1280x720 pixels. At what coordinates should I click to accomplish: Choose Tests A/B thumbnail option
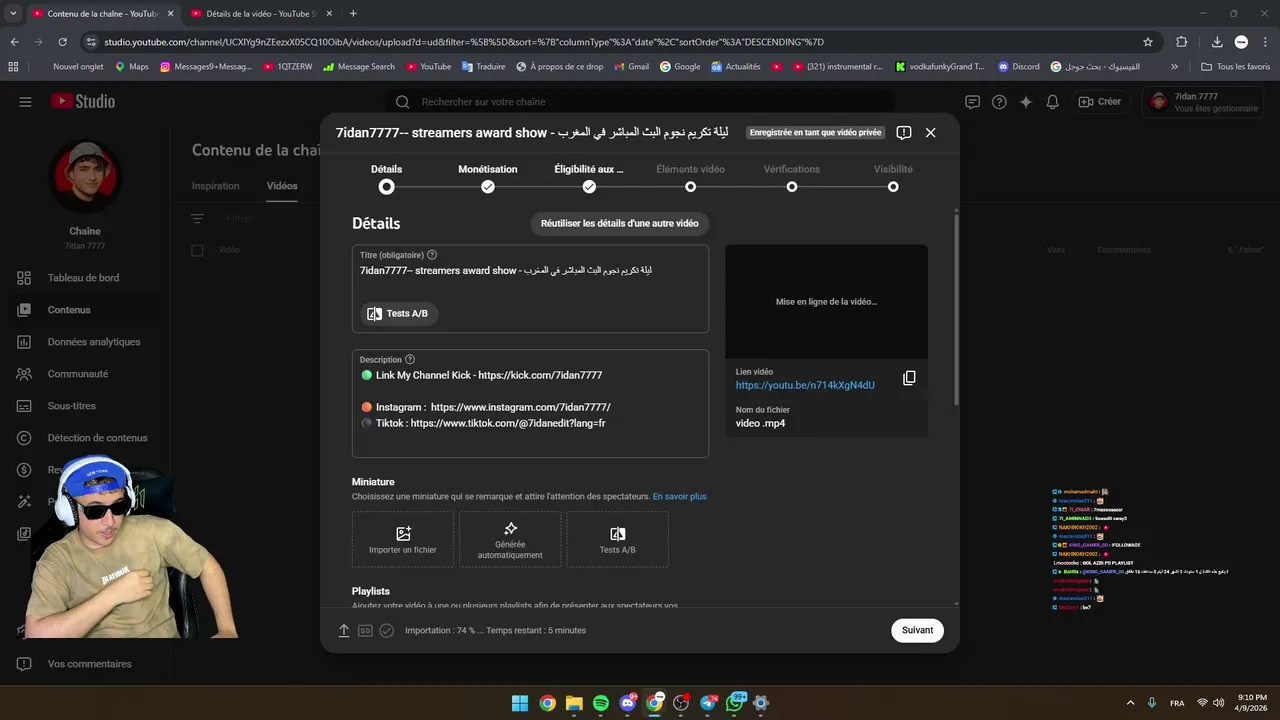[617, 540]
